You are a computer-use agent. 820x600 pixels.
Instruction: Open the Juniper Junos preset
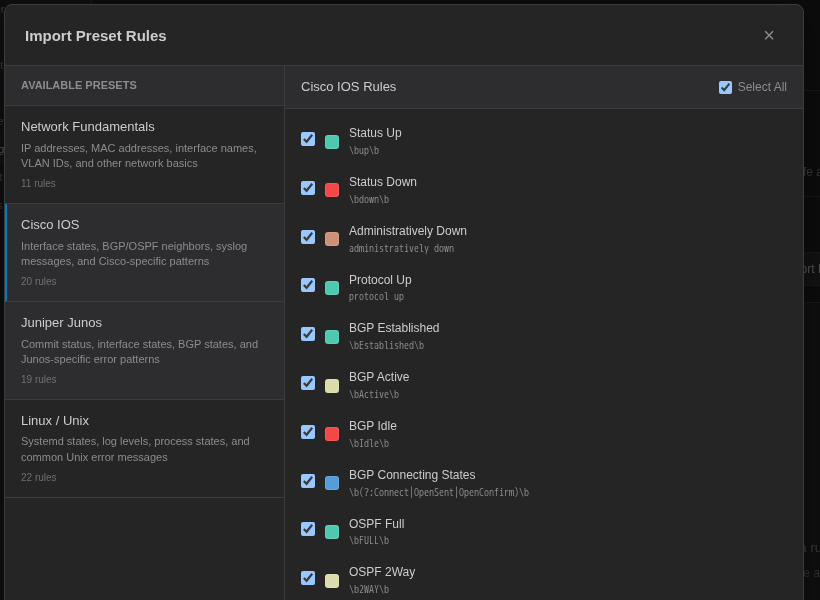click(x=144, y=350)
